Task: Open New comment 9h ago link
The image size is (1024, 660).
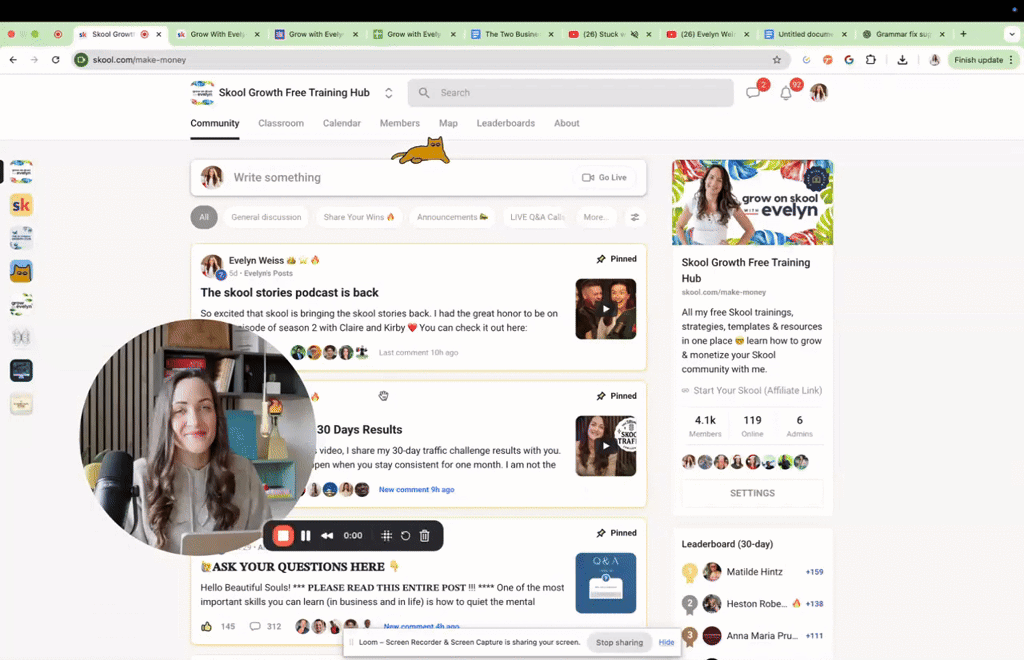Action: click(417, 490)
